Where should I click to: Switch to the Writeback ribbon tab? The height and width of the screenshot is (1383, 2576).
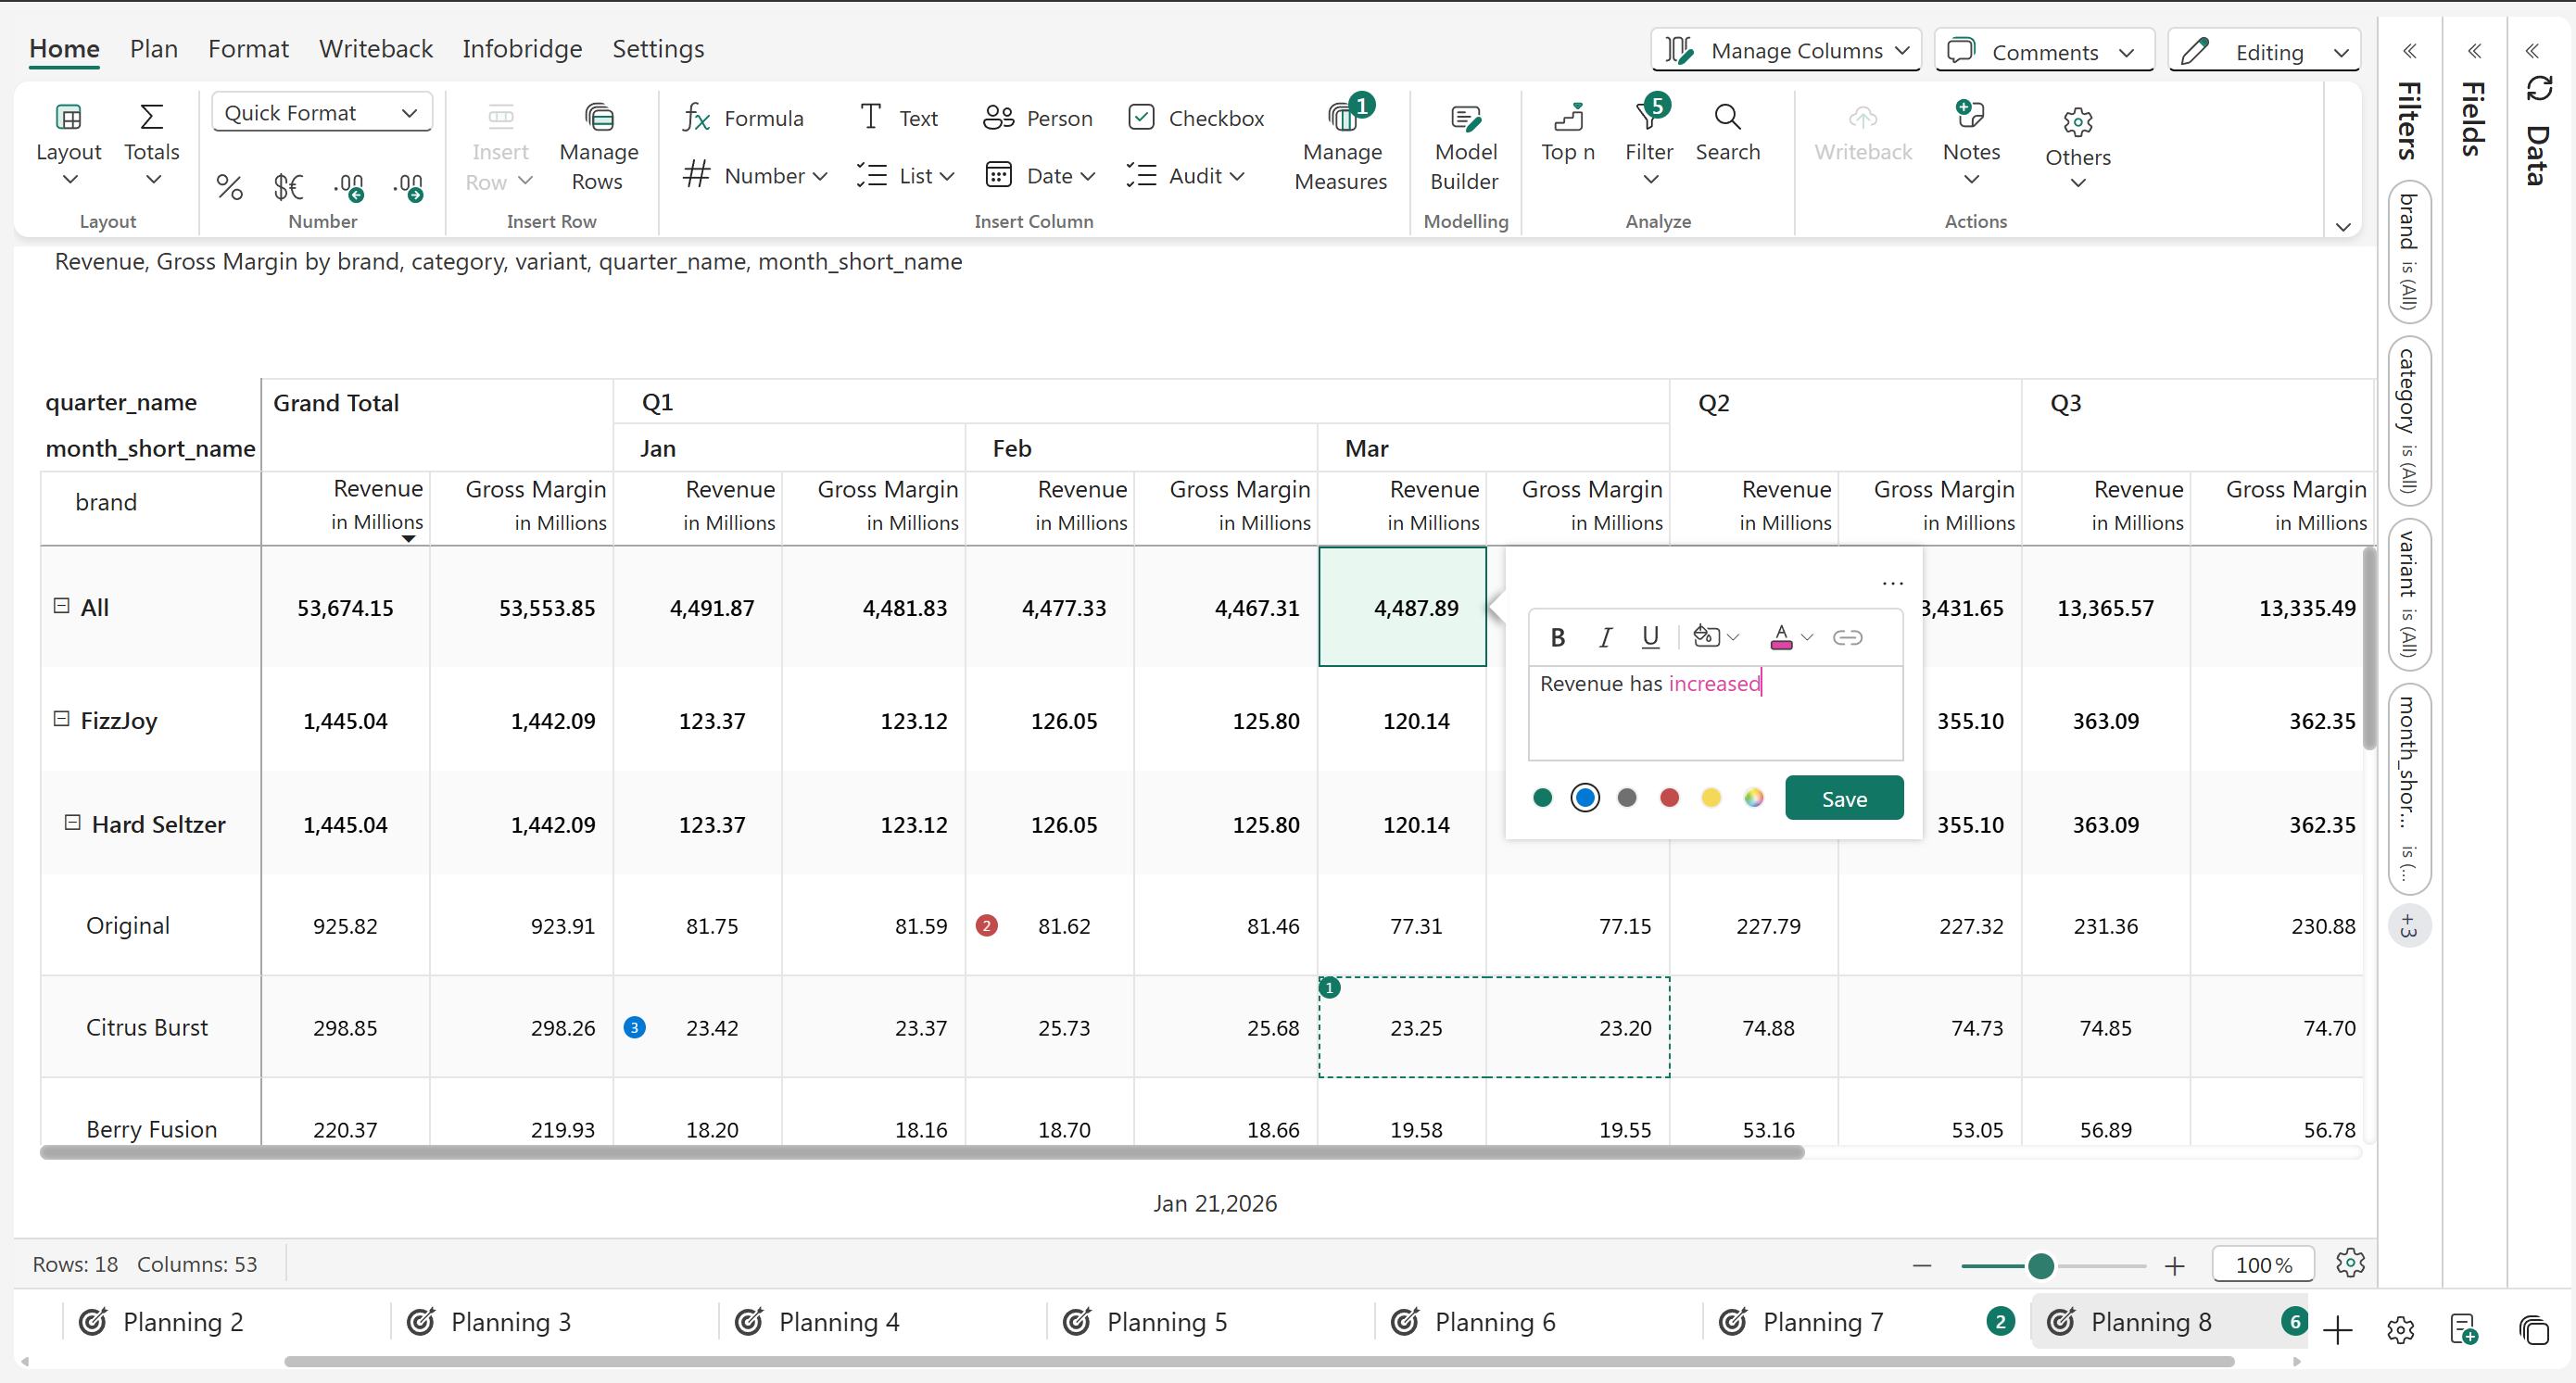pos(375,48)
